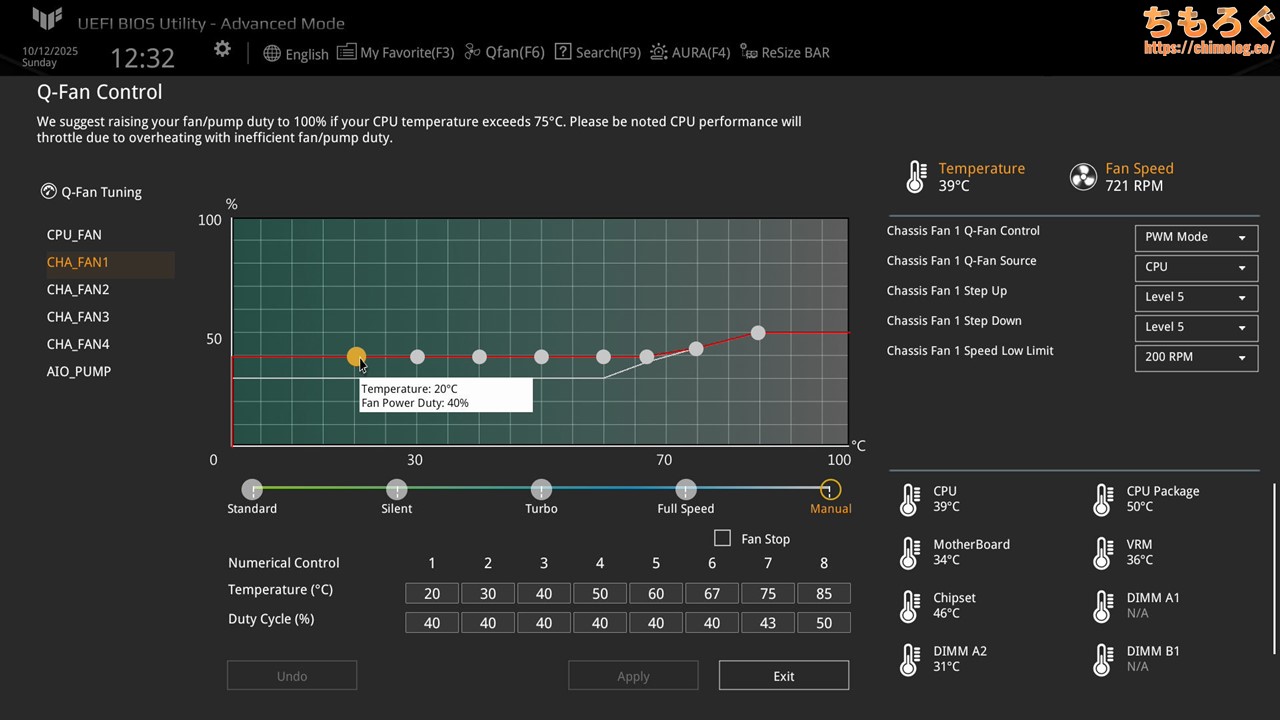The image size is (1280, 720).
Task: Open My Favorite(F3) from top bar
Action: point(396,52)
